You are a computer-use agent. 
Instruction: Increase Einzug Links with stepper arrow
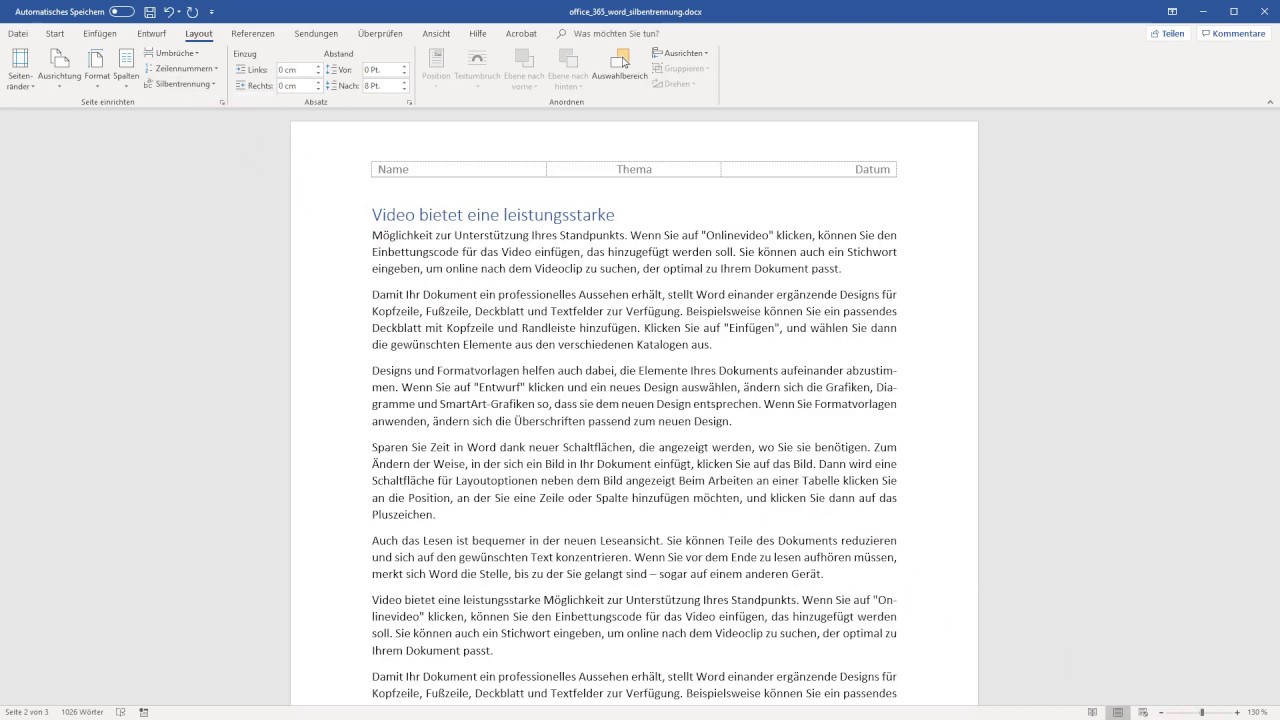point(319,67)
